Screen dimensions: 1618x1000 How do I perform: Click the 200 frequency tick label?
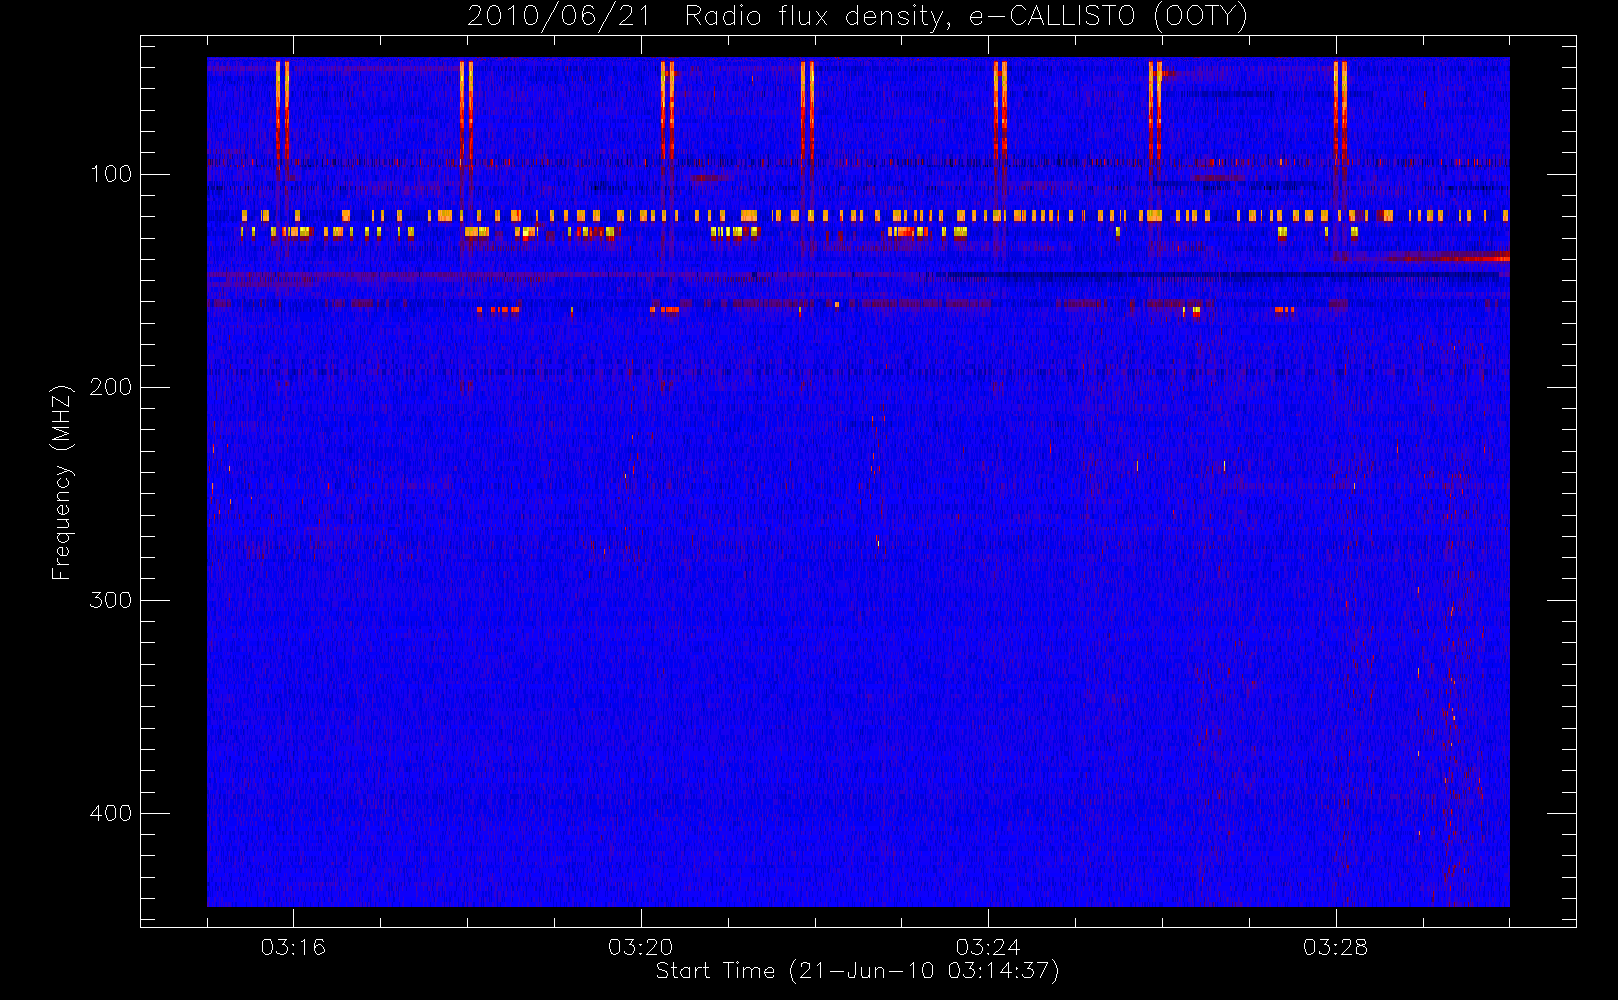point(110,387)
